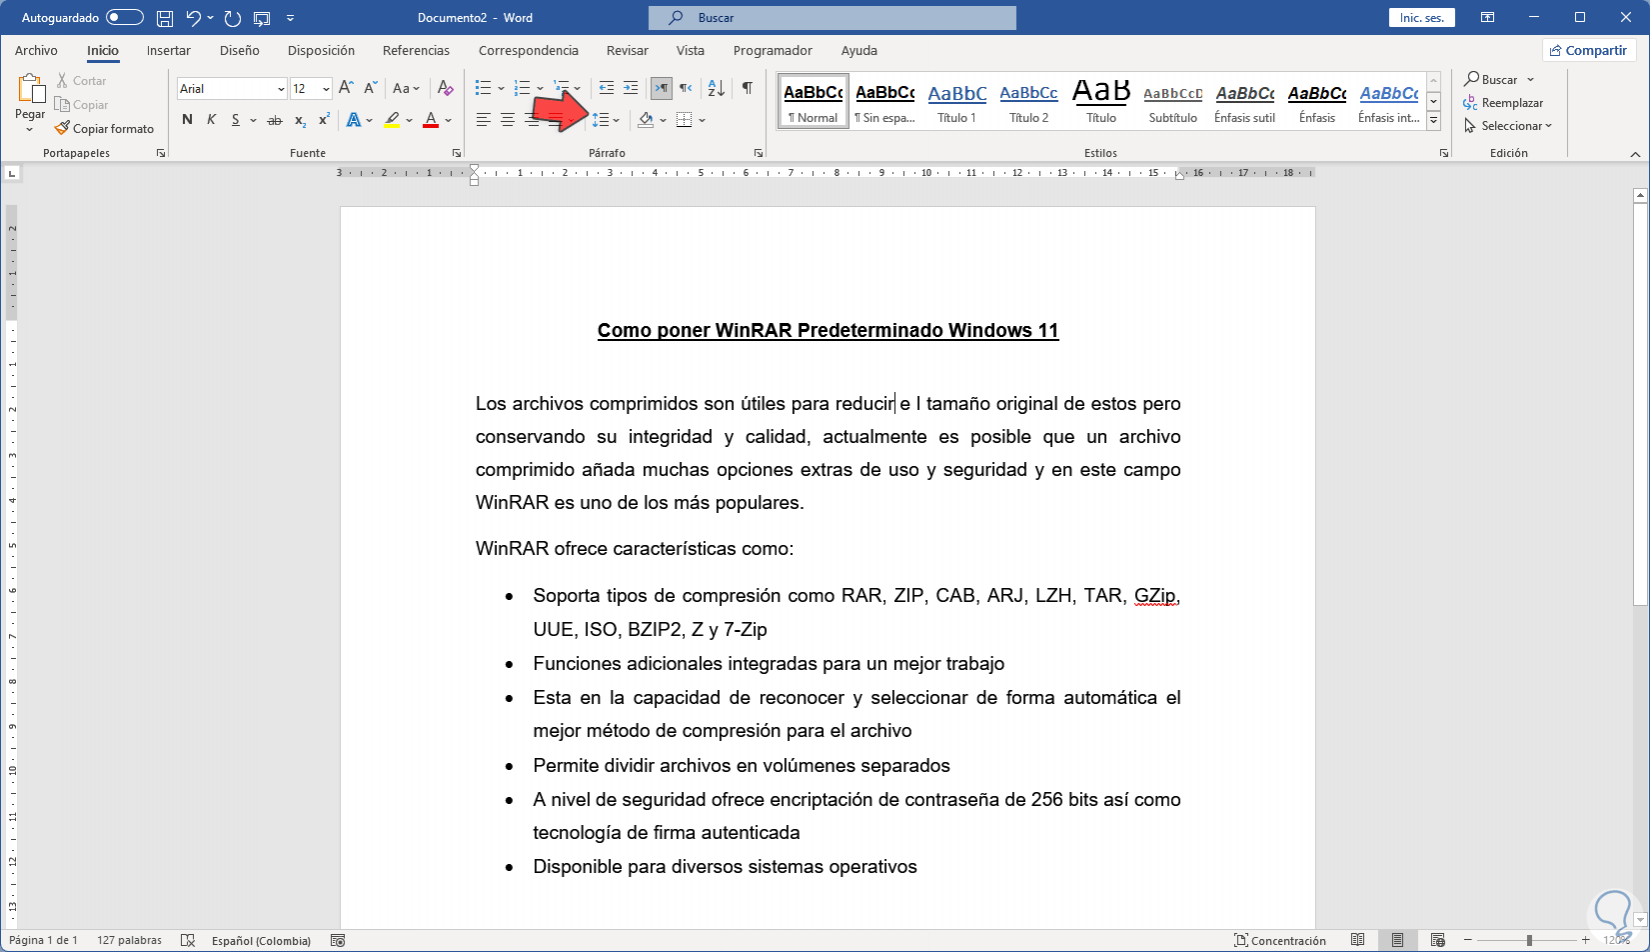The height and width of the screenshot is (952, 1650).
Task: Save the document with the floppy disk icon
Action: pyautogui.click(x=165, y=18)
